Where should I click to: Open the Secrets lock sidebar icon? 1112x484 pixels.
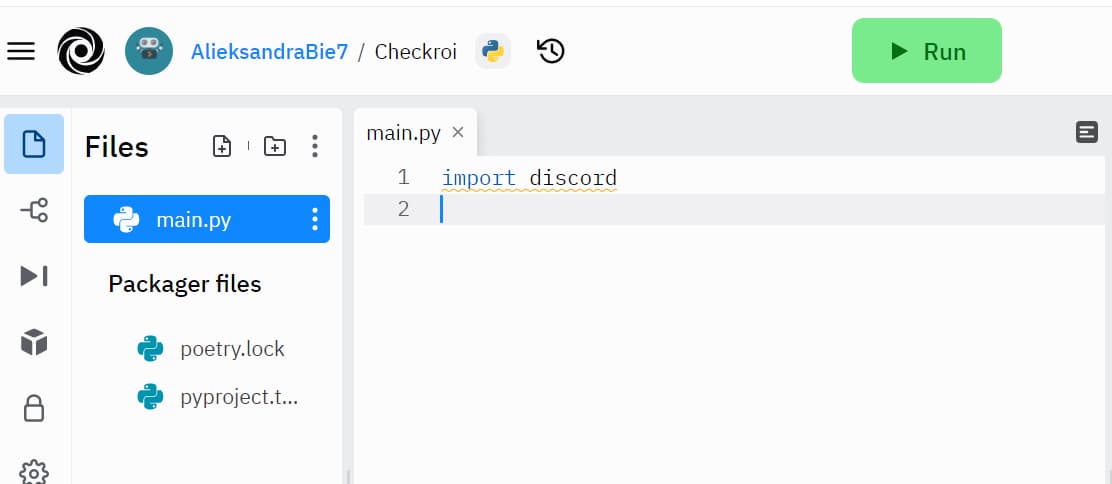pyautogui.click(x=34, y=408)
